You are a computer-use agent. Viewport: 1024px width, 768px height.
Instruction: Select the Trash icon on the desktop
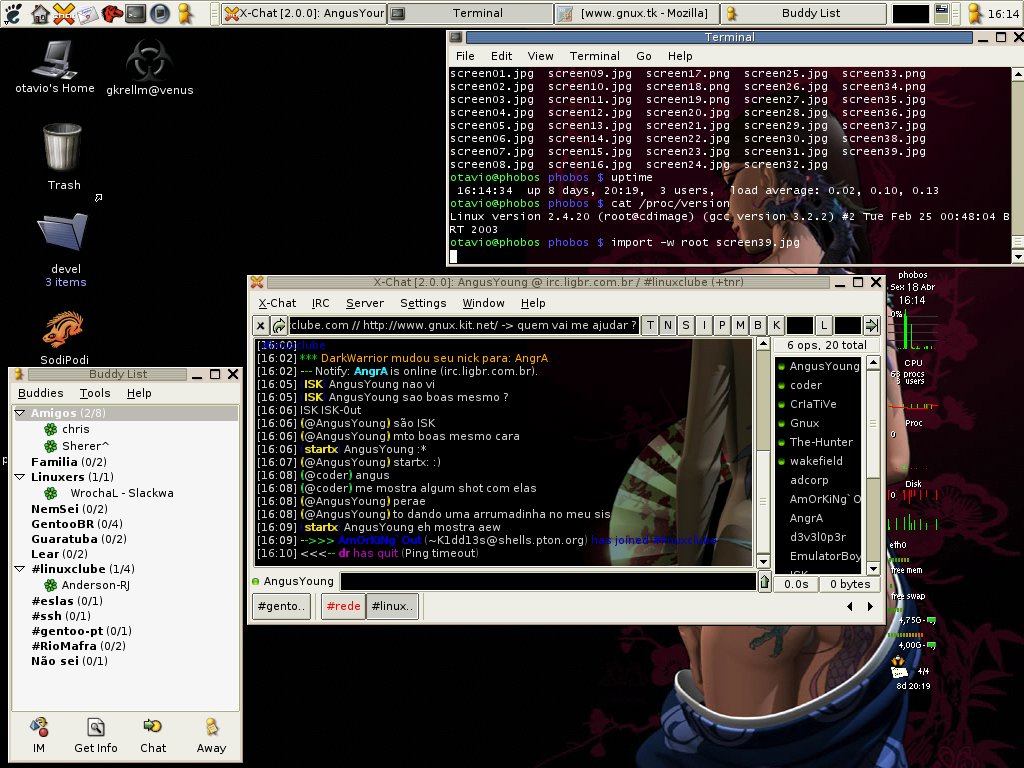[63, 157]
